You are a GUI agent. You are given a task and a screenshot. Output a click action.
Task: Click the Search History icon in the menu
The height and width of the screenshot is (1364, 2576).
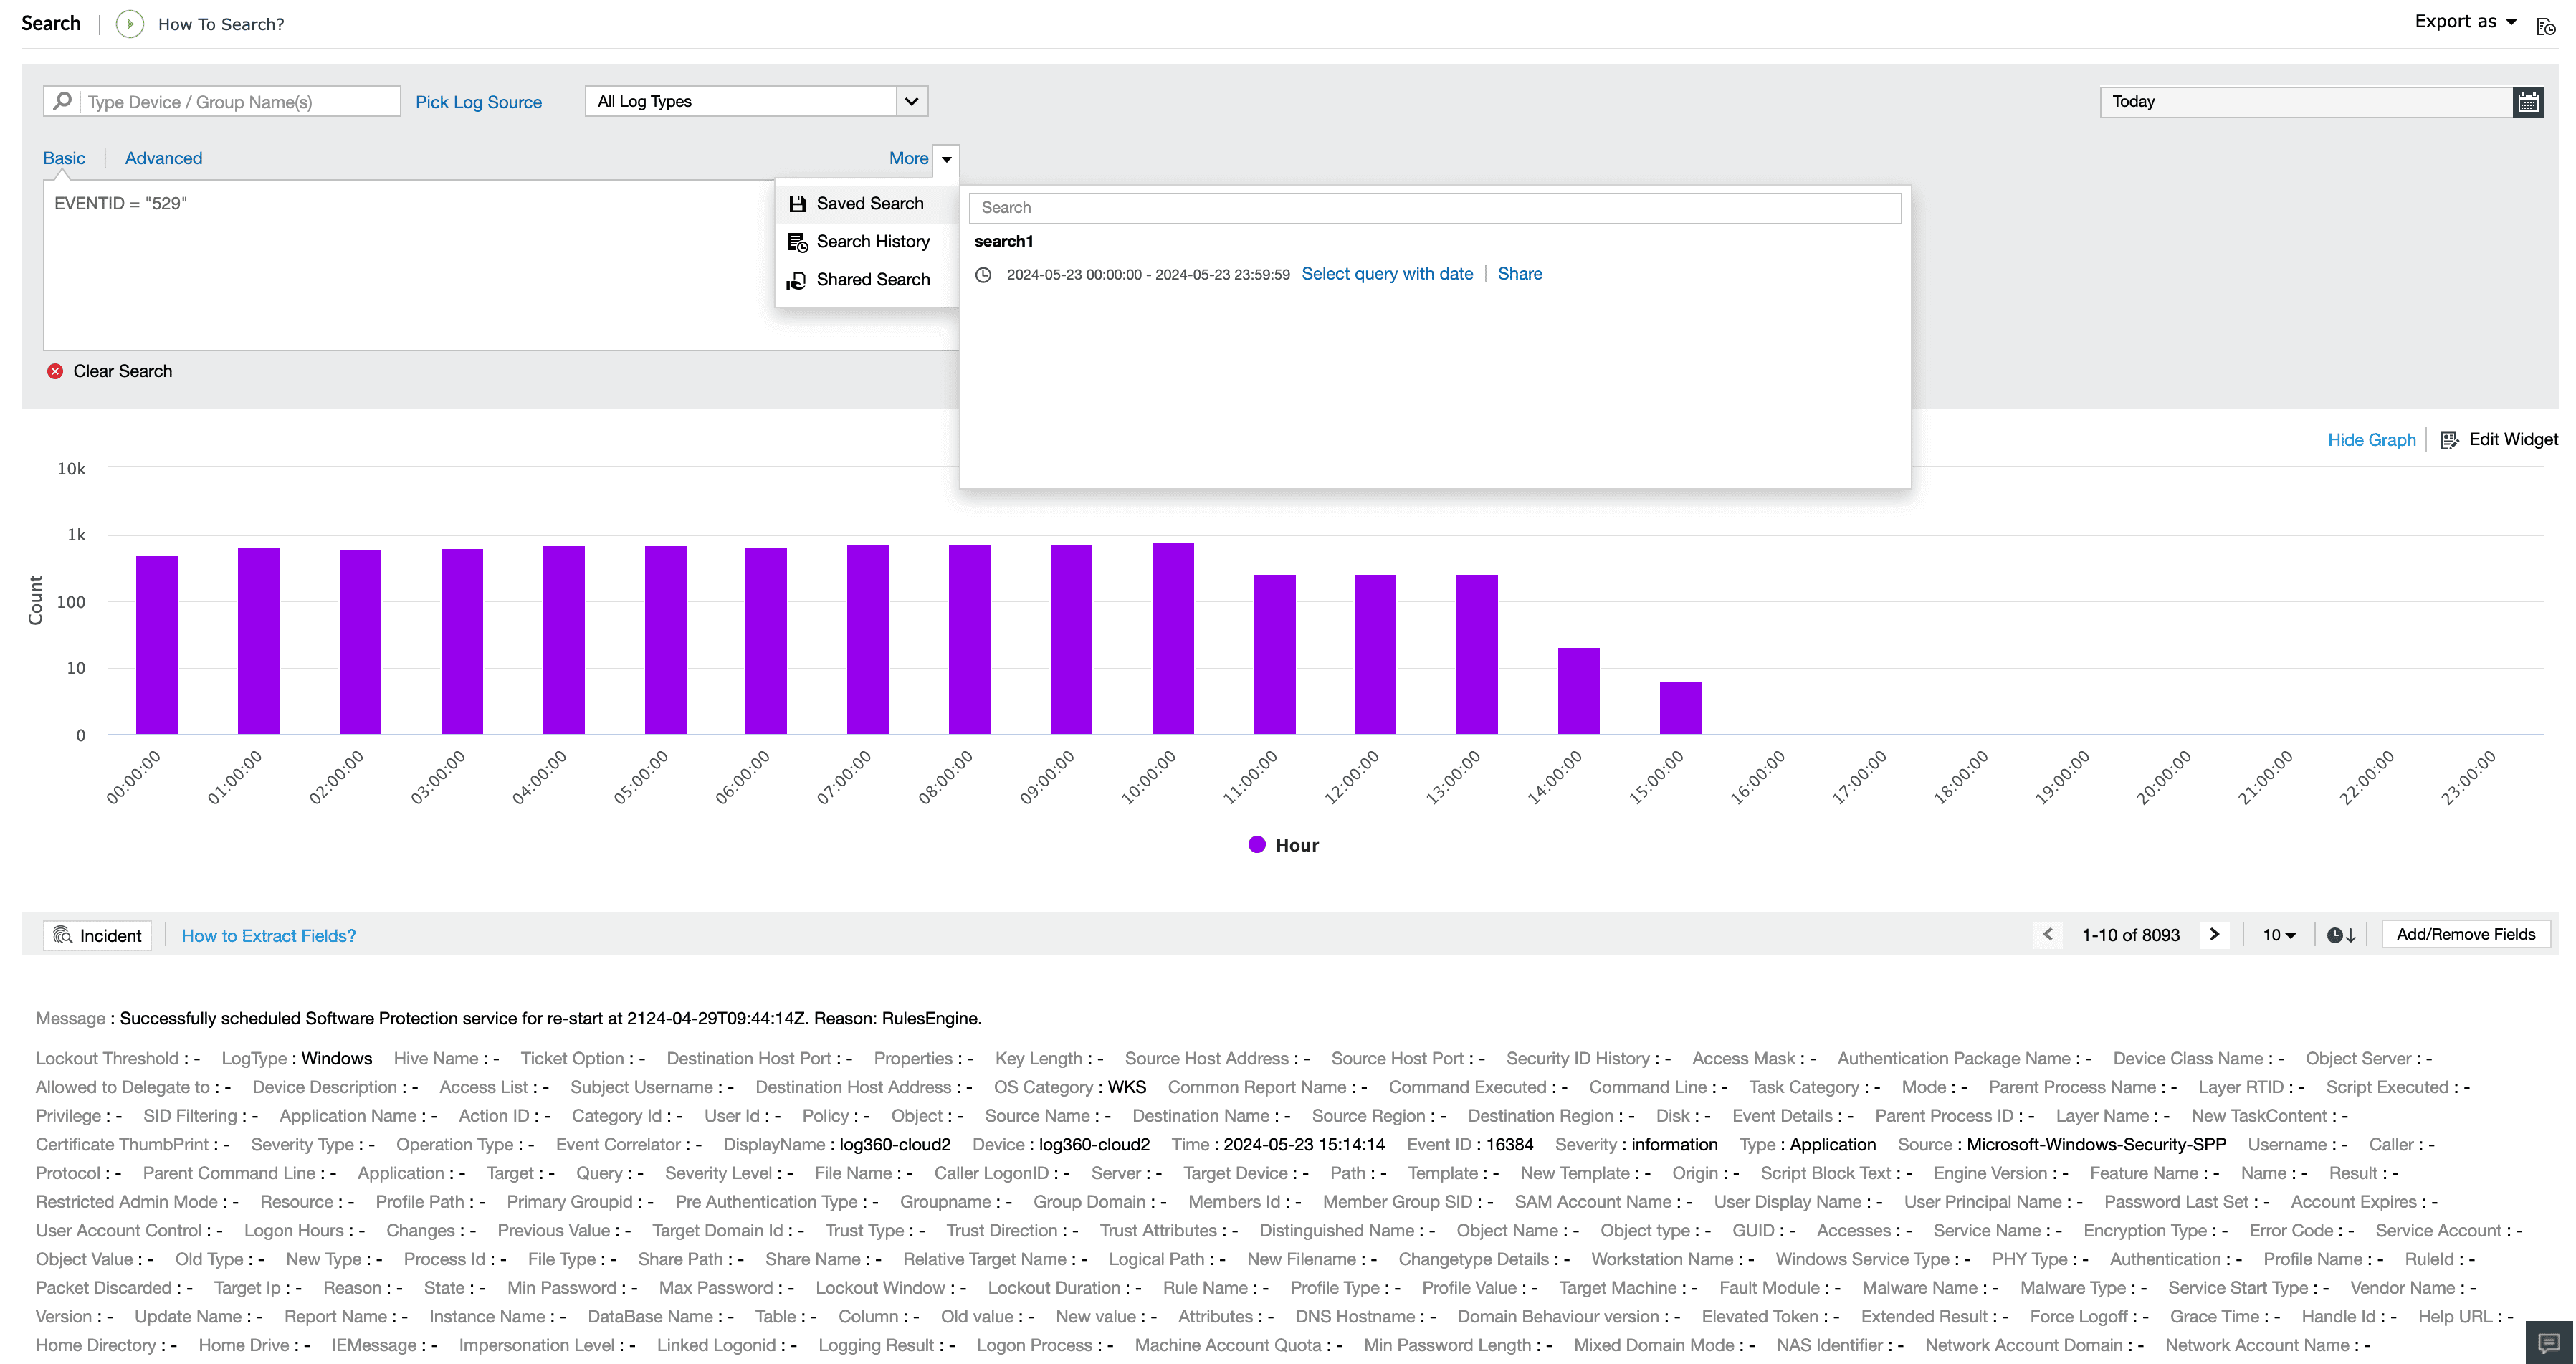[797, 241]
